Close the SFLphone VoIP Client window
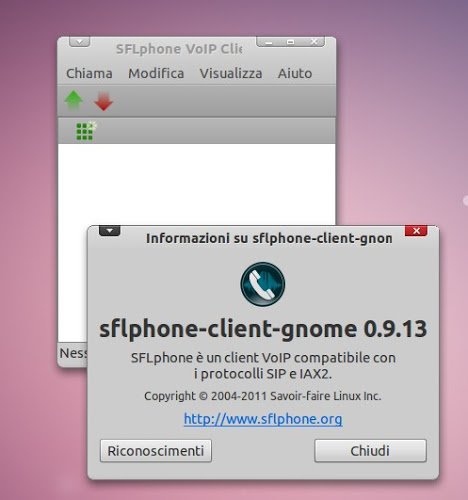The width and height of the screenshot is (468, 500). pos(313,42)
